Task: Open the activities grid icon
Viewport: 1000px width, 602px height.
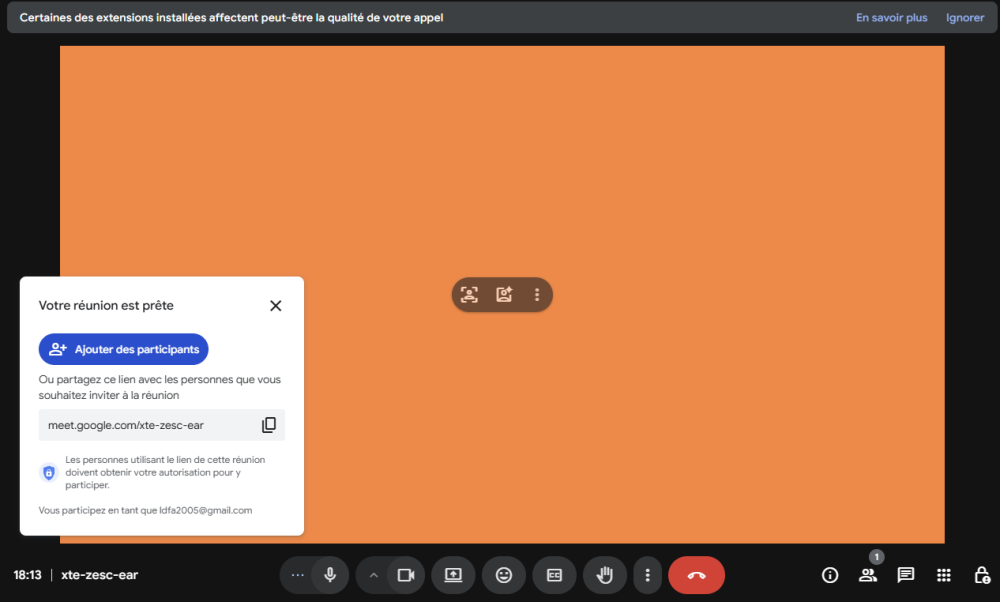Action: [943, 575]
